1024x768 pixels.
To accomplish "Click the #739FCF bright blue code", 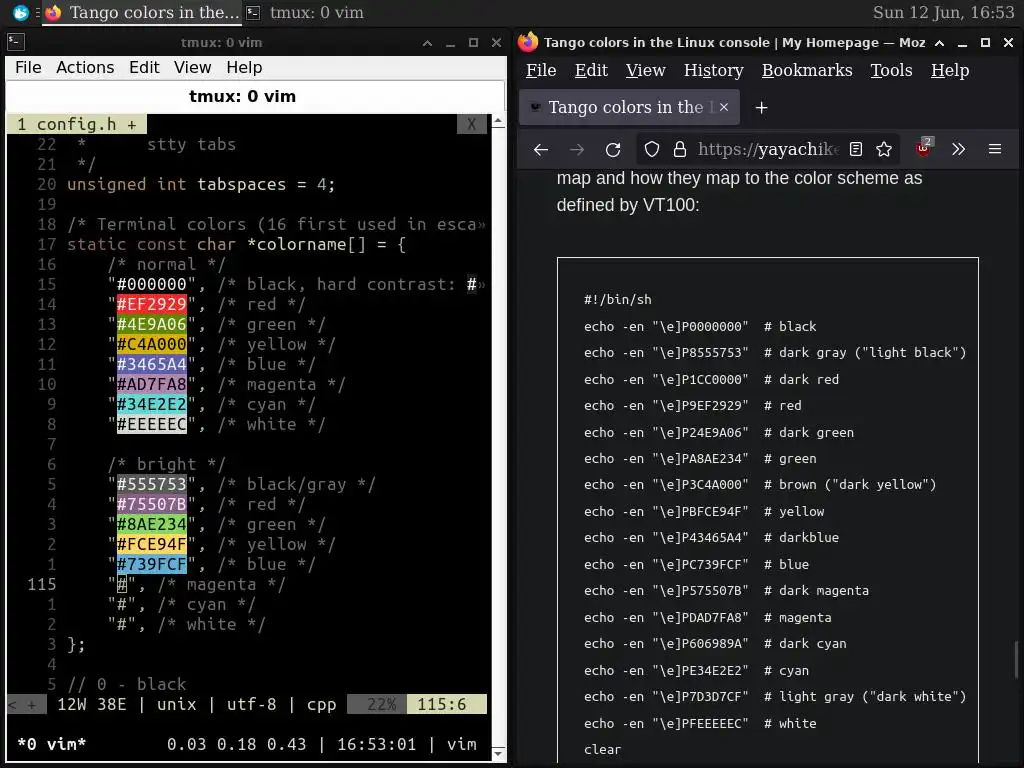I will (152, 564).
